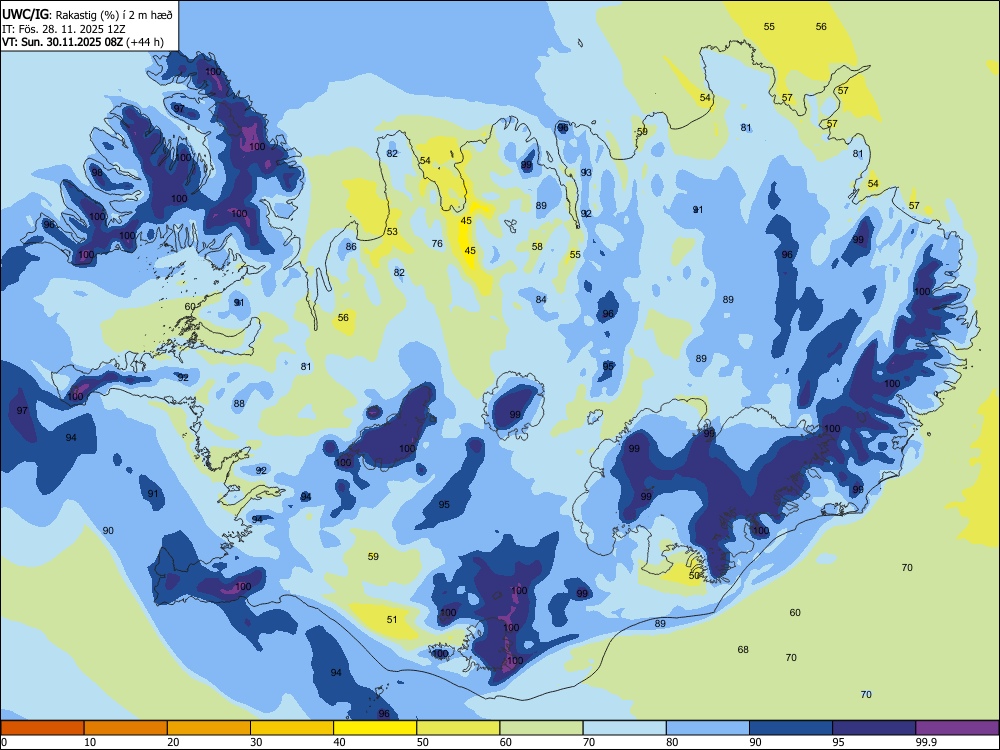Click the legend tick label '30'
The image size is (1000, 750).
point(256,742)
